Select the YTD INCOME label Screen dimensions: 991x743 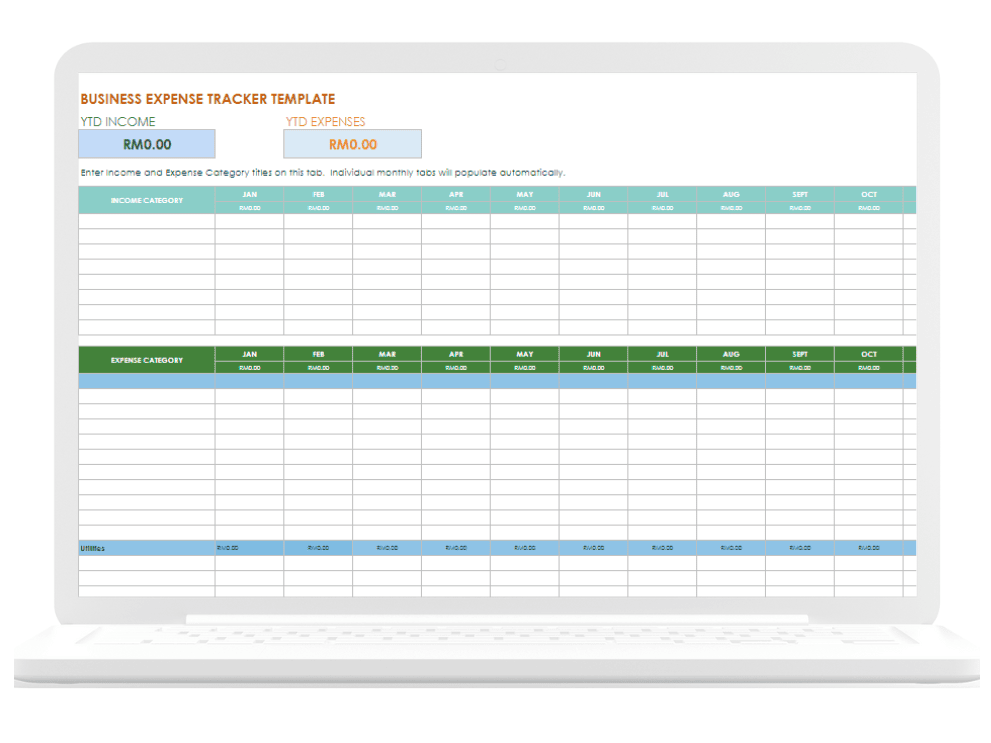coord(118,121)
